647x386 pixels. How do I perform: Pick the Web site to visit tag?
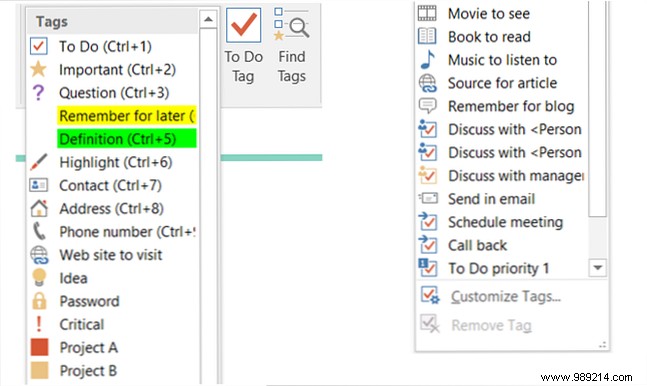tap(111, 255)
